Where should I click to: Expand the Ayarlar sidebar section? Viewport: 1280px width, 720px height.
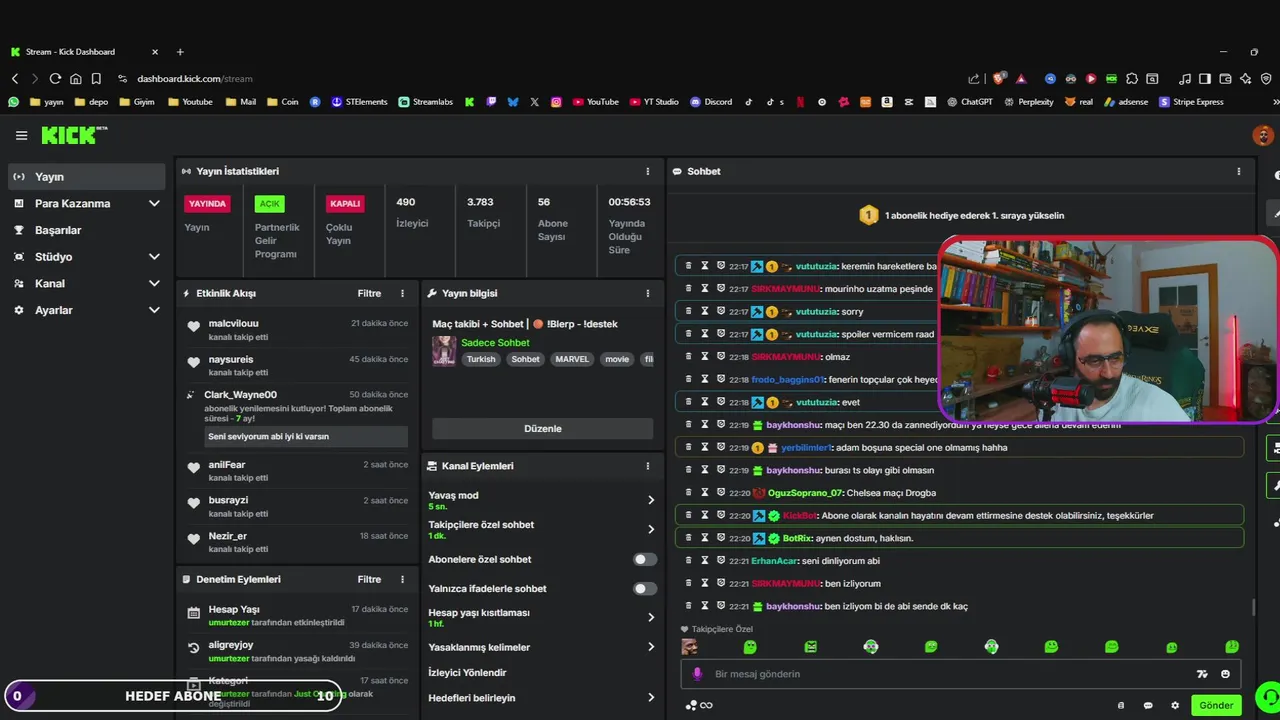click(x=154, y=310)
